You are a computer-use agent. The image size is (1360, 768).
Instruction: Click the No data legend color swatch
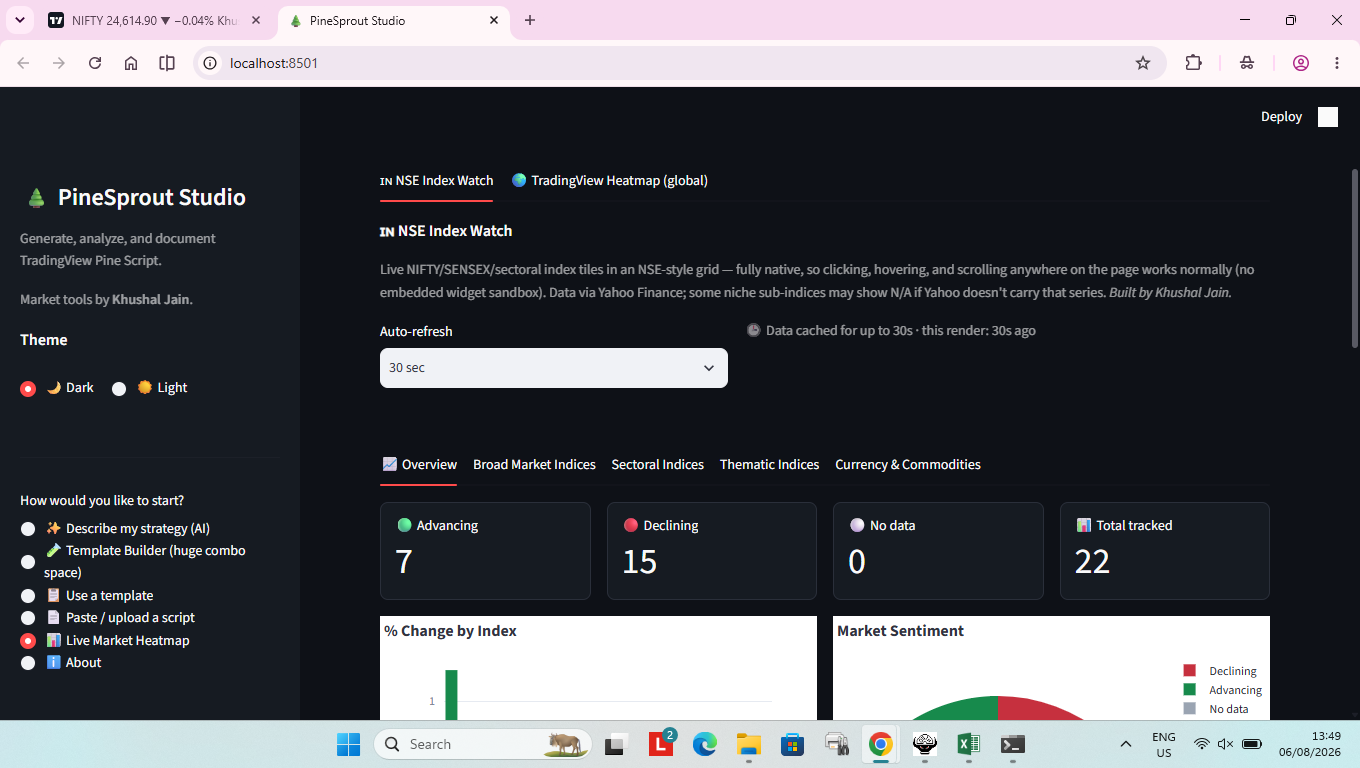point(1189,709)
